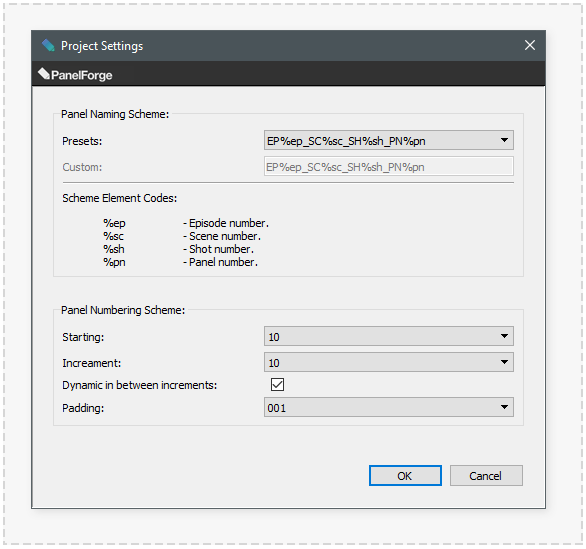
Task: Close the Project Settings dialog
Action: 530,45
